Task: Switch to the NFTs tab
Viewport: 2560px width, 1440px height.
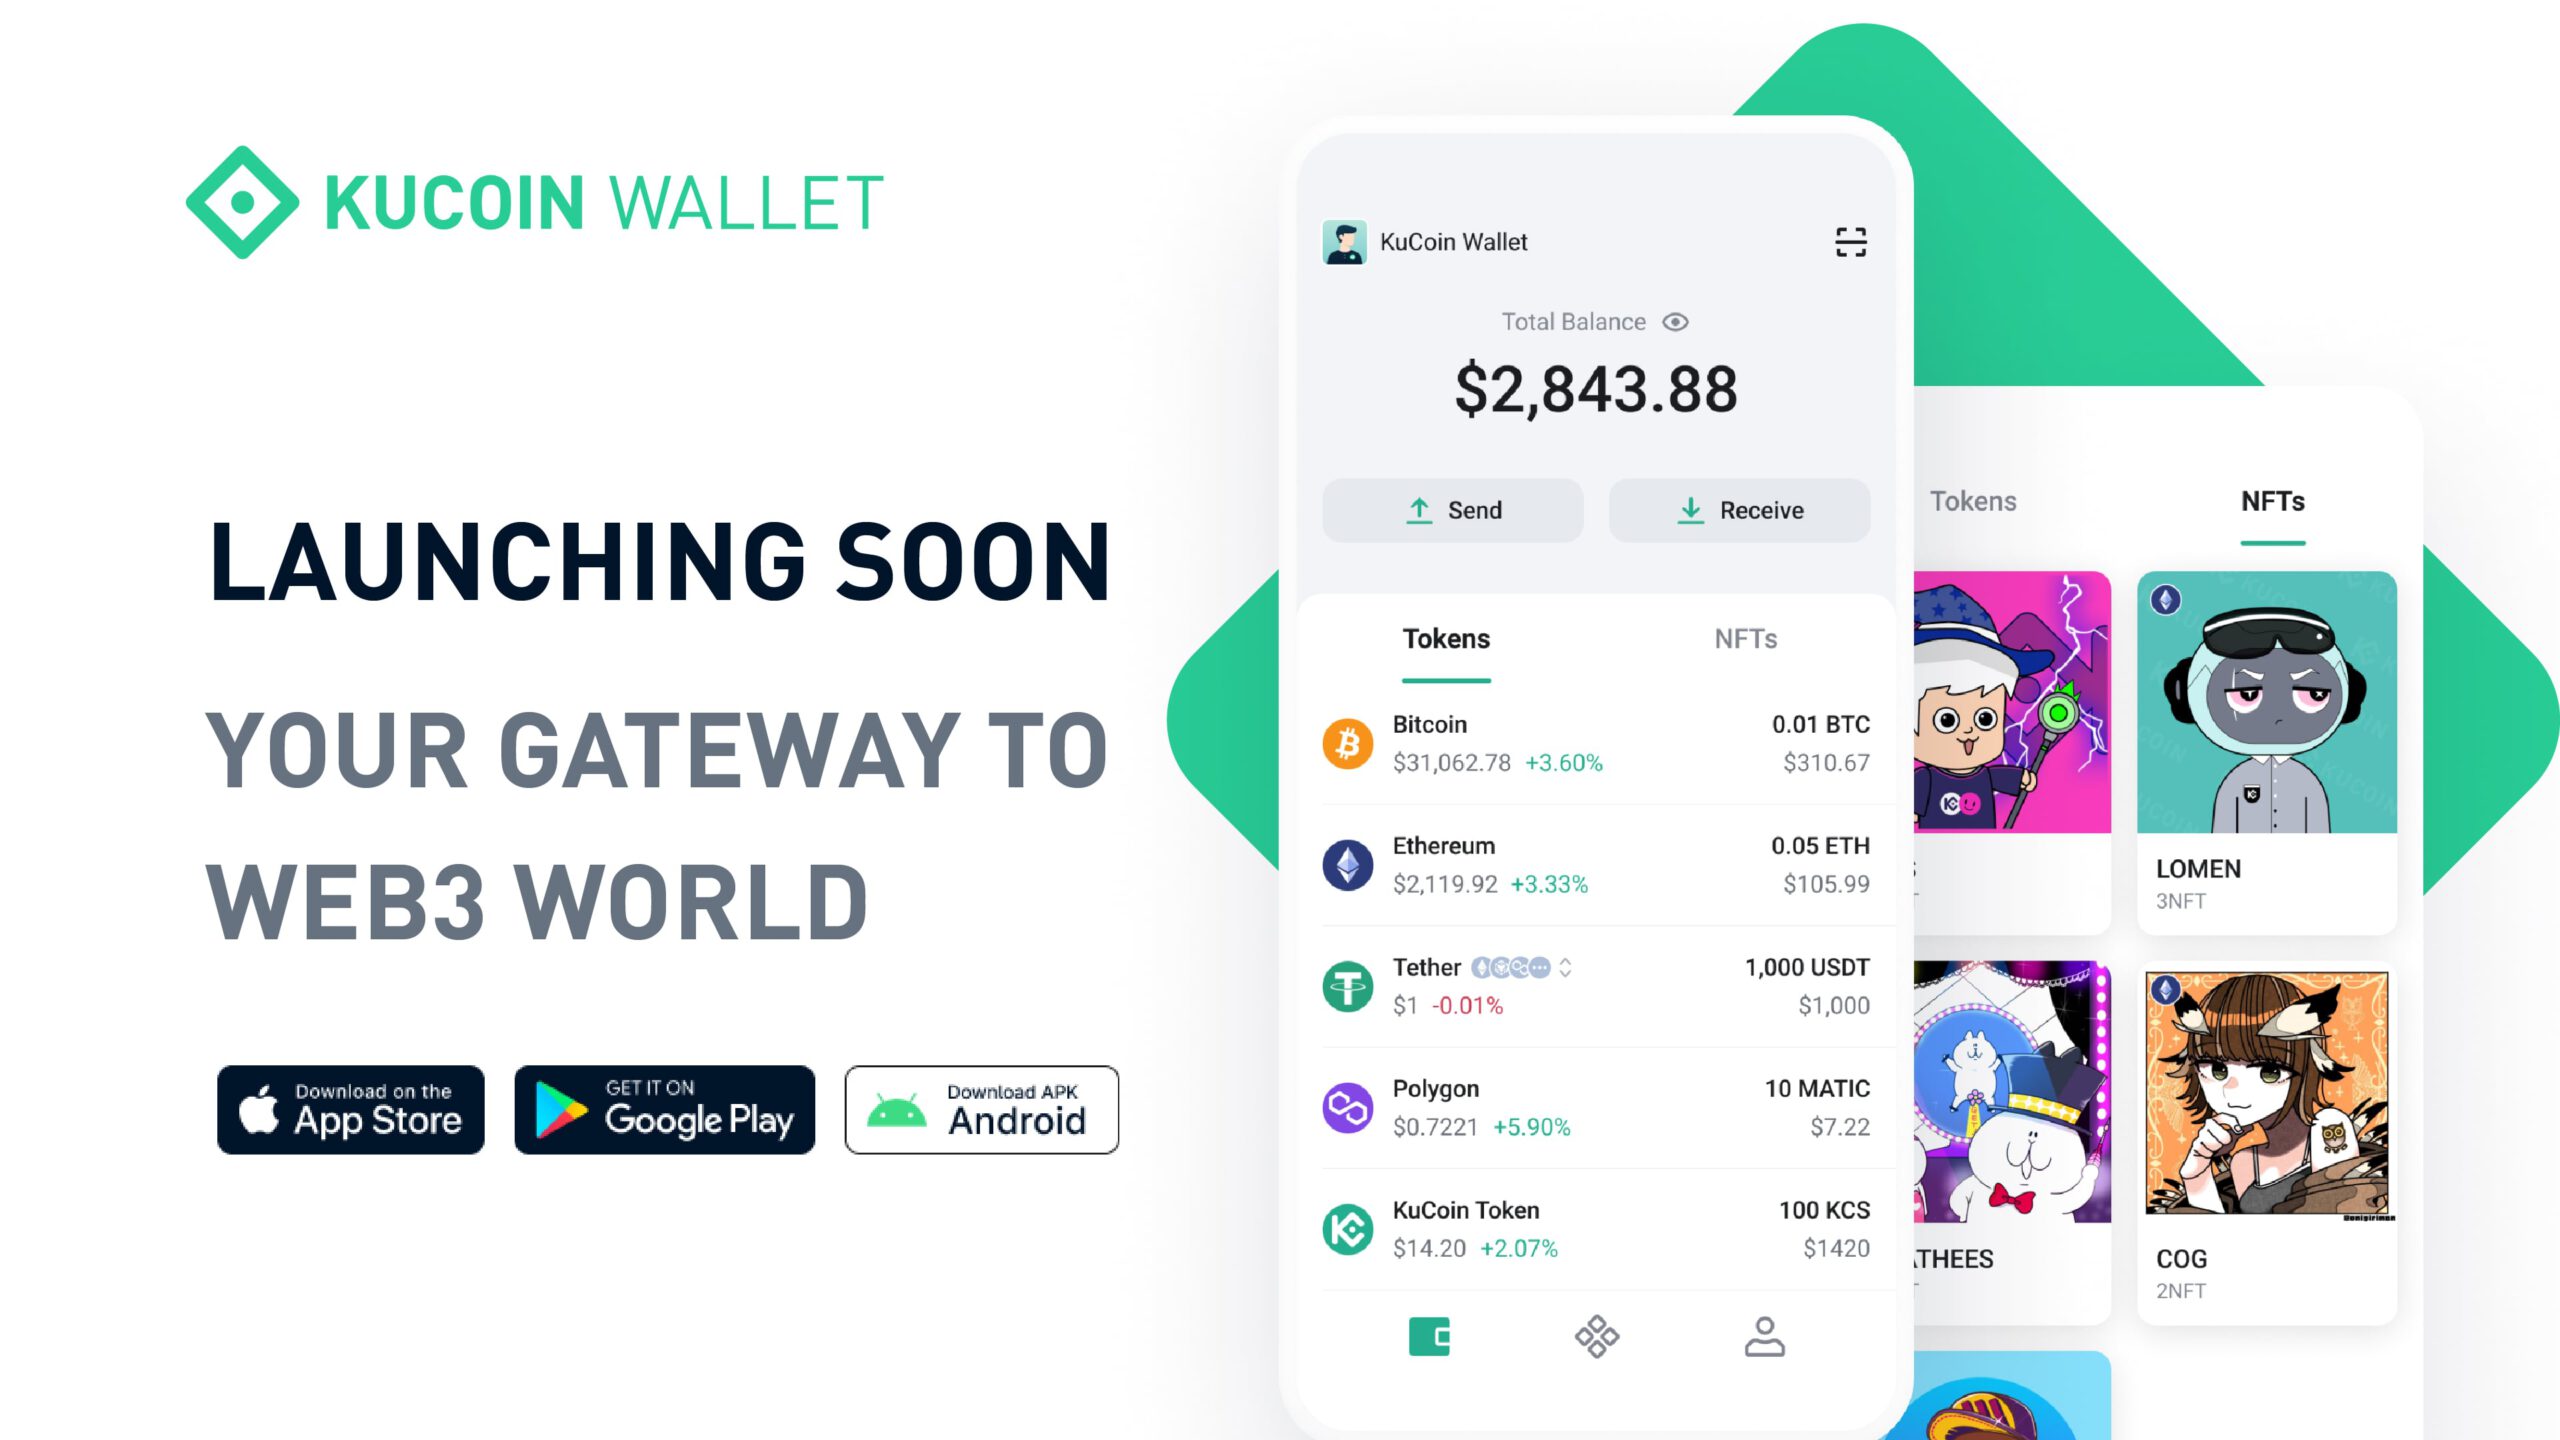Action: pyautogui.click(x=1746, y=636)
